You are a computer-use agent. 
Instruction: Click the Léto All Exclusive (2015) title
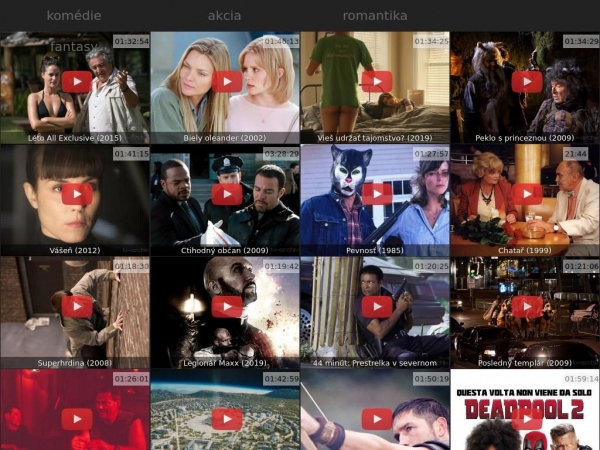tap(75, 138)
